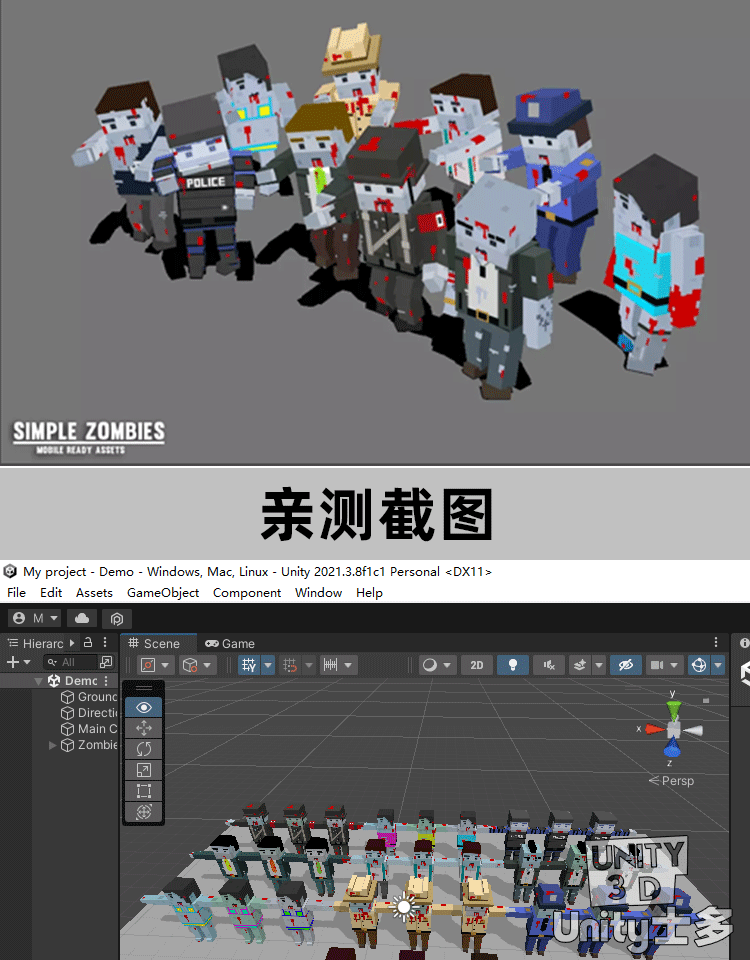The image size is (750, 960).
Task: Select the Rotate tool
Action: (x=144, y=749)
